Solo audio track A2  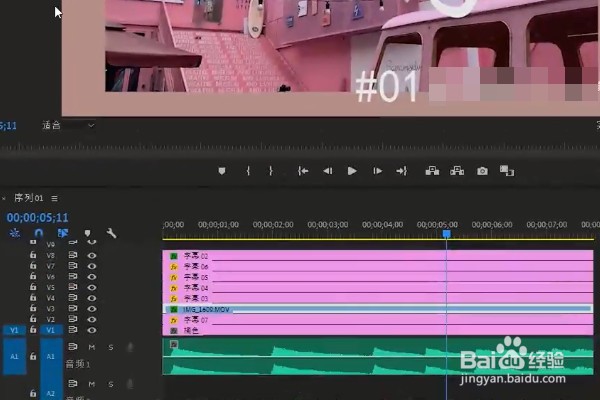coord(111,384)
